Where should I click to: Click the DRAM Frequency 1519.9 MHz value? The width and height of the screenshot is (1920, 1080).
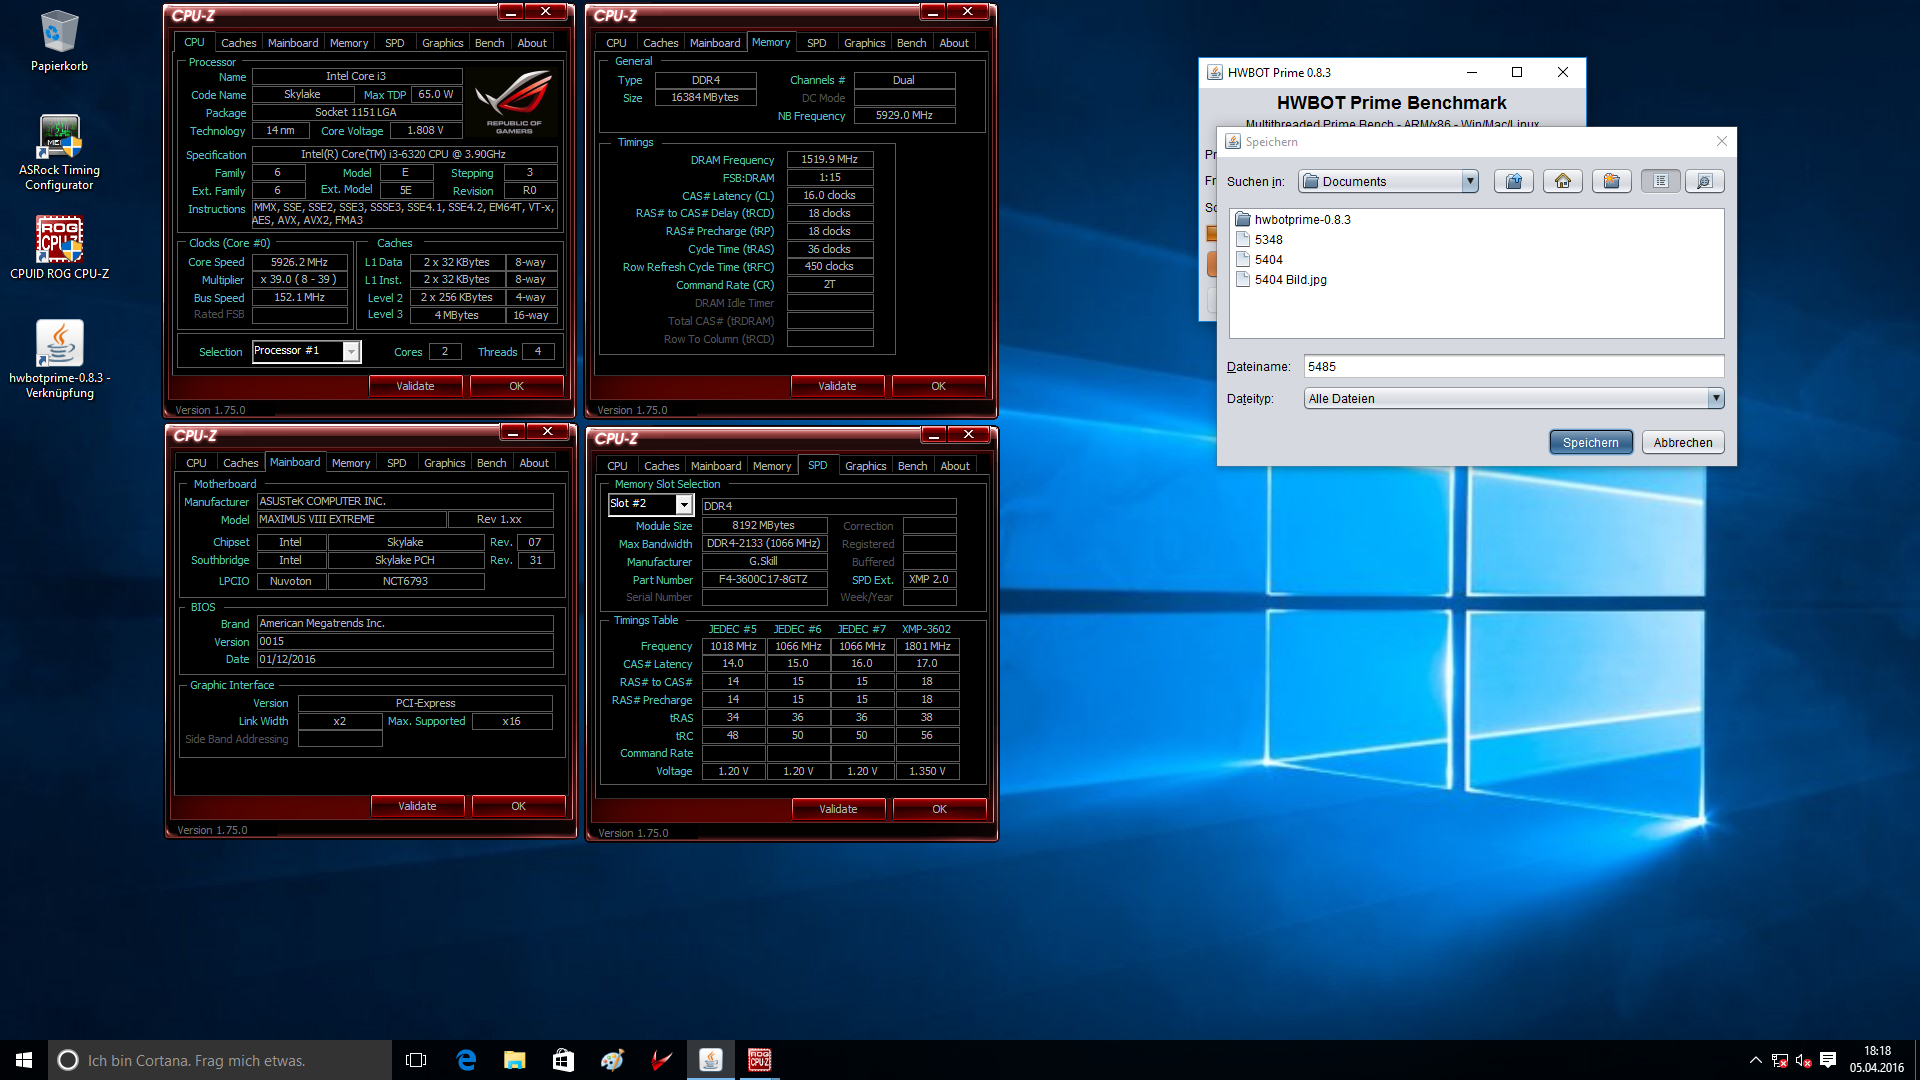pos(830,159)
